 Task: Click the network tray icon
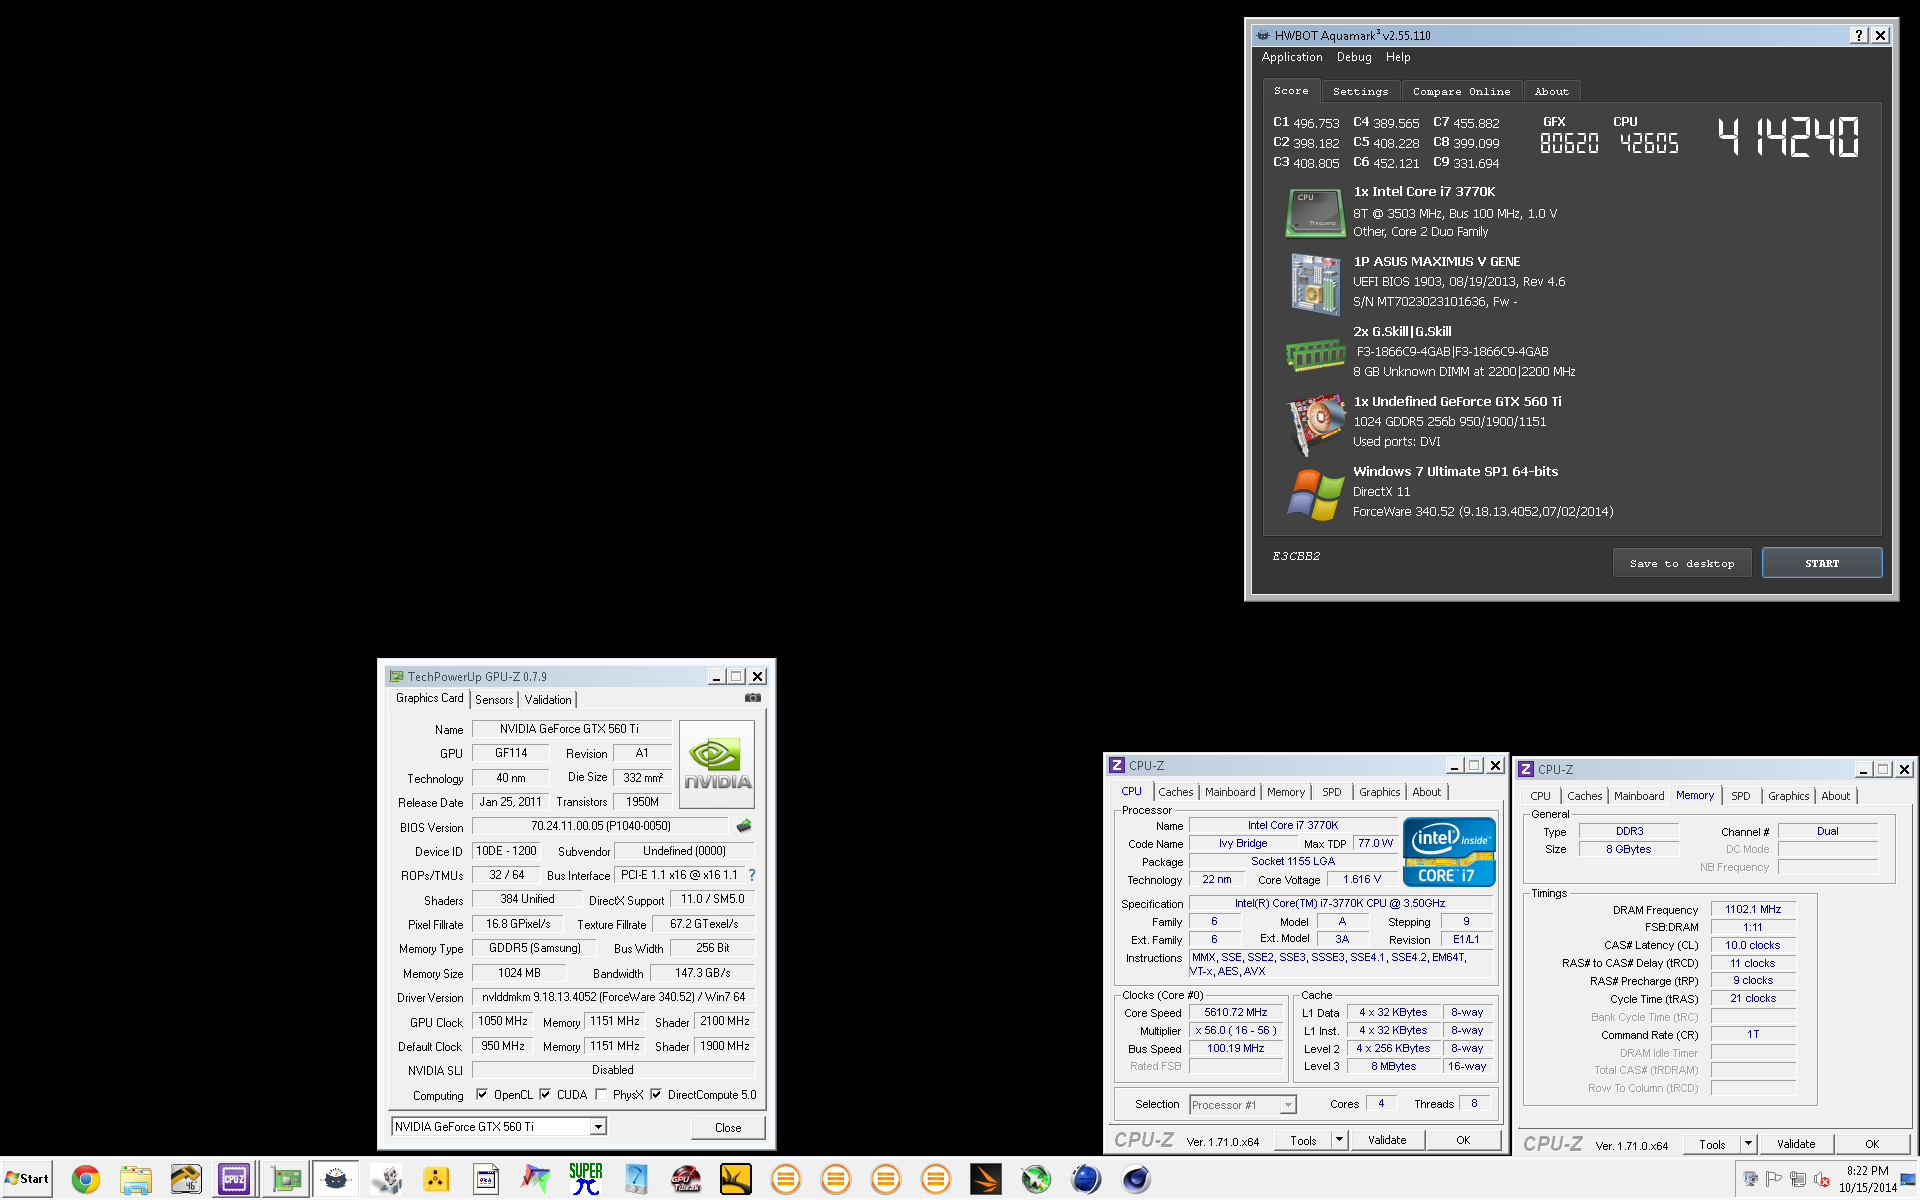click(1797, 1179)
